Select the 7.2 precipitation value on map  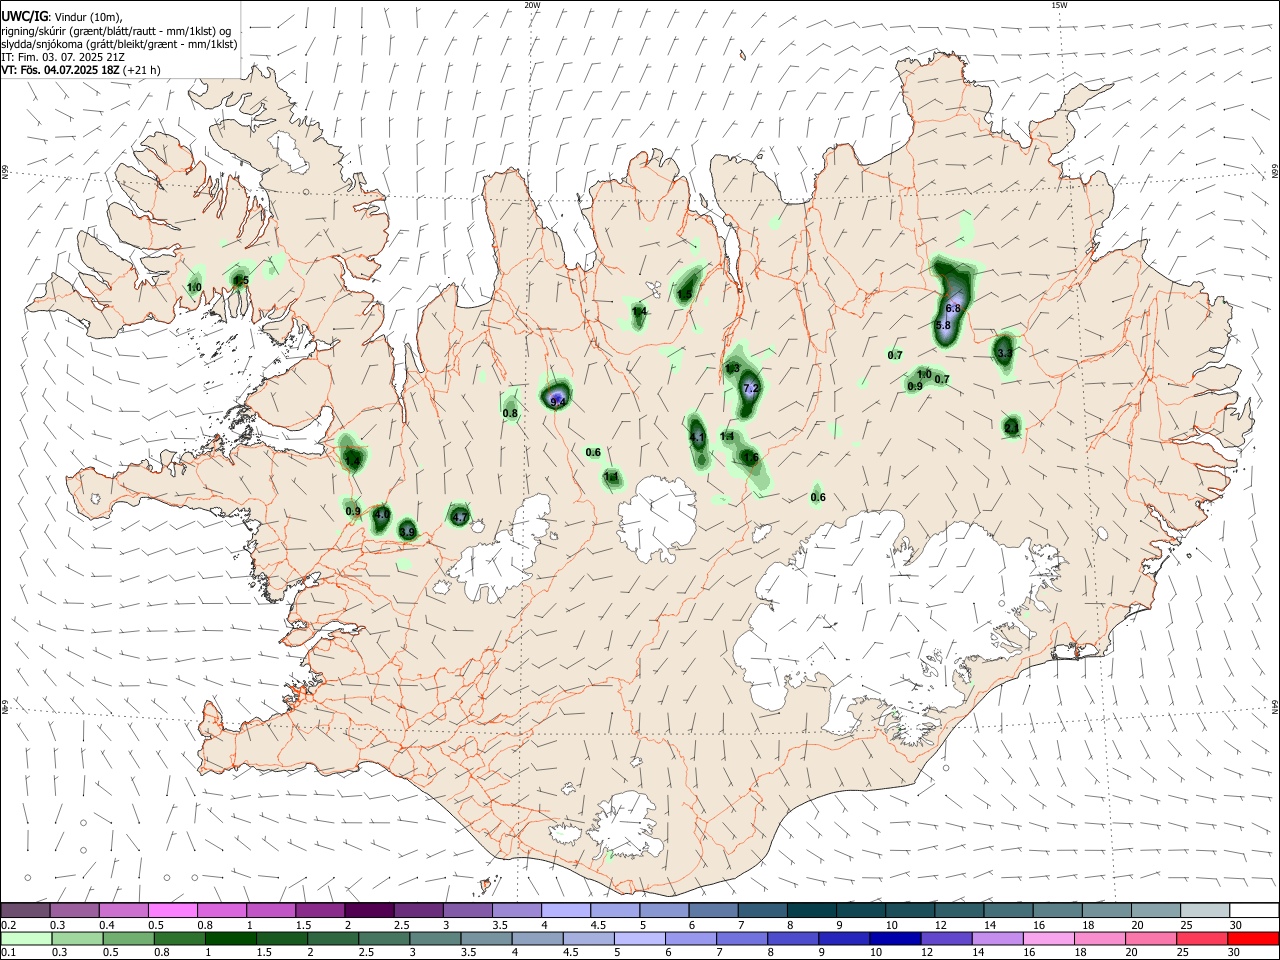pos(752,388)
